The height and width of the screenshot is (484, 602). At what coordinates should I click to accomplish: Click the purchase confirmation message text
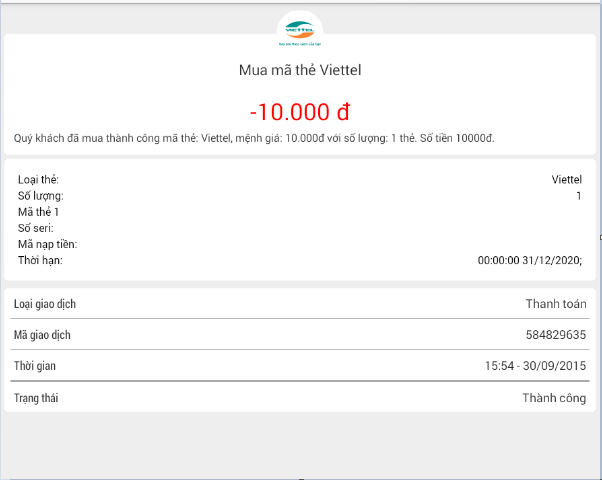[x=255, y=138]
